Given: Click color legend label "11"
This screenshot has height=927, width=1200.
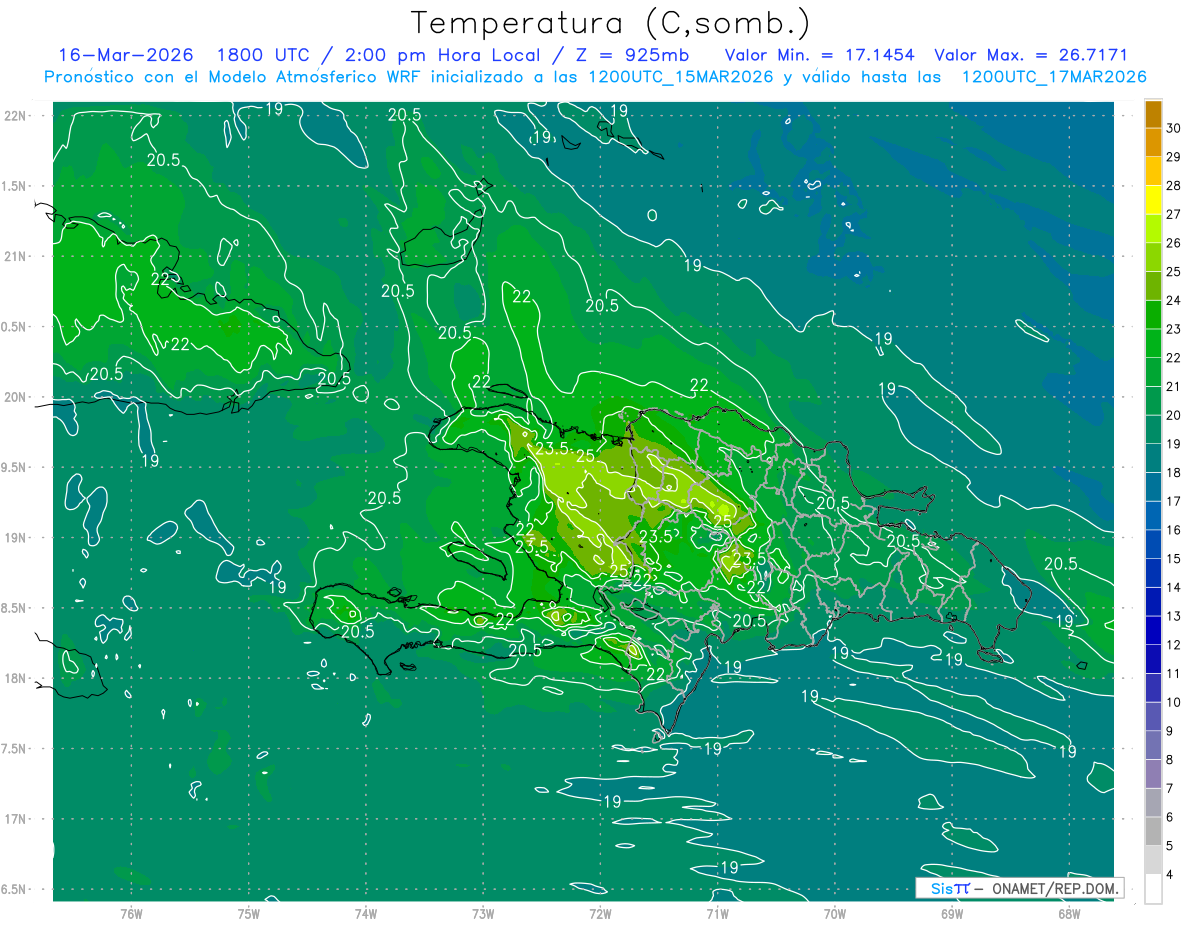Looking at the screenshot, I should 1174,673.
